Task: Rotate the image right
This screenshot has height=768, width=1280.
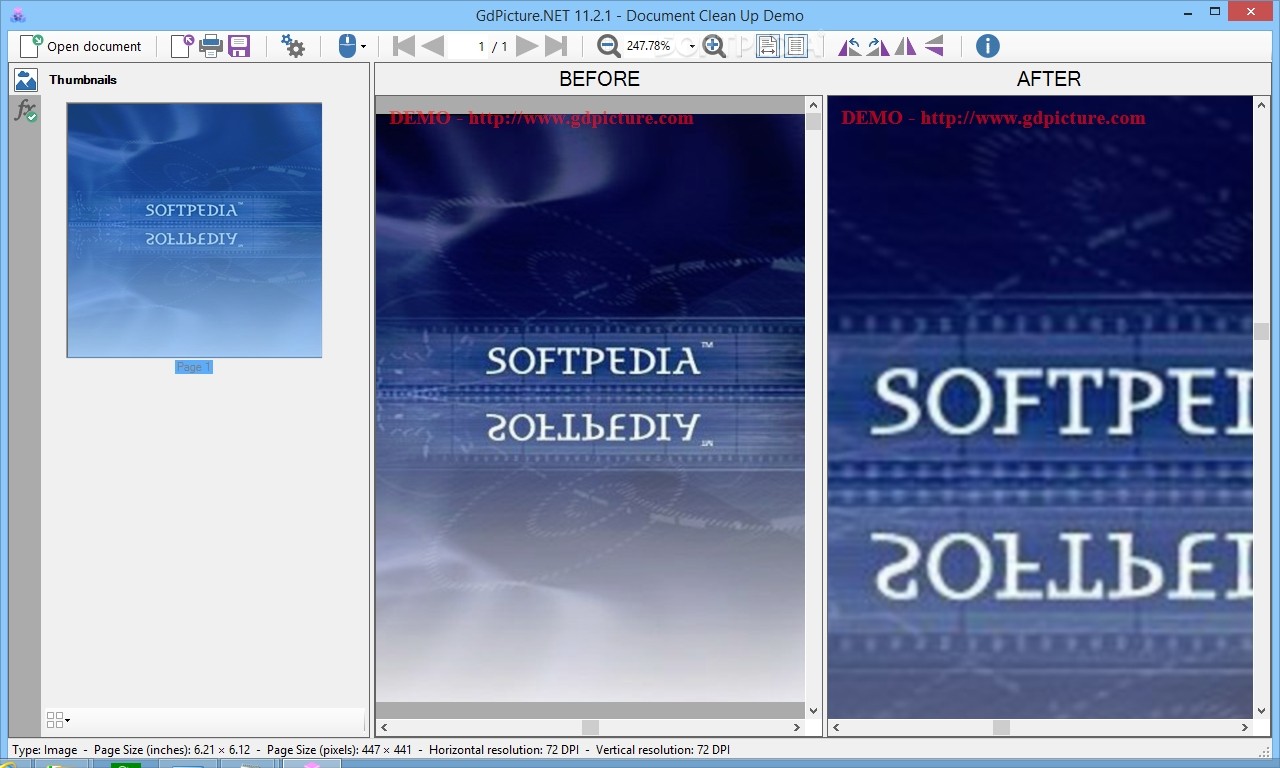Action: [x=877, y=46]
